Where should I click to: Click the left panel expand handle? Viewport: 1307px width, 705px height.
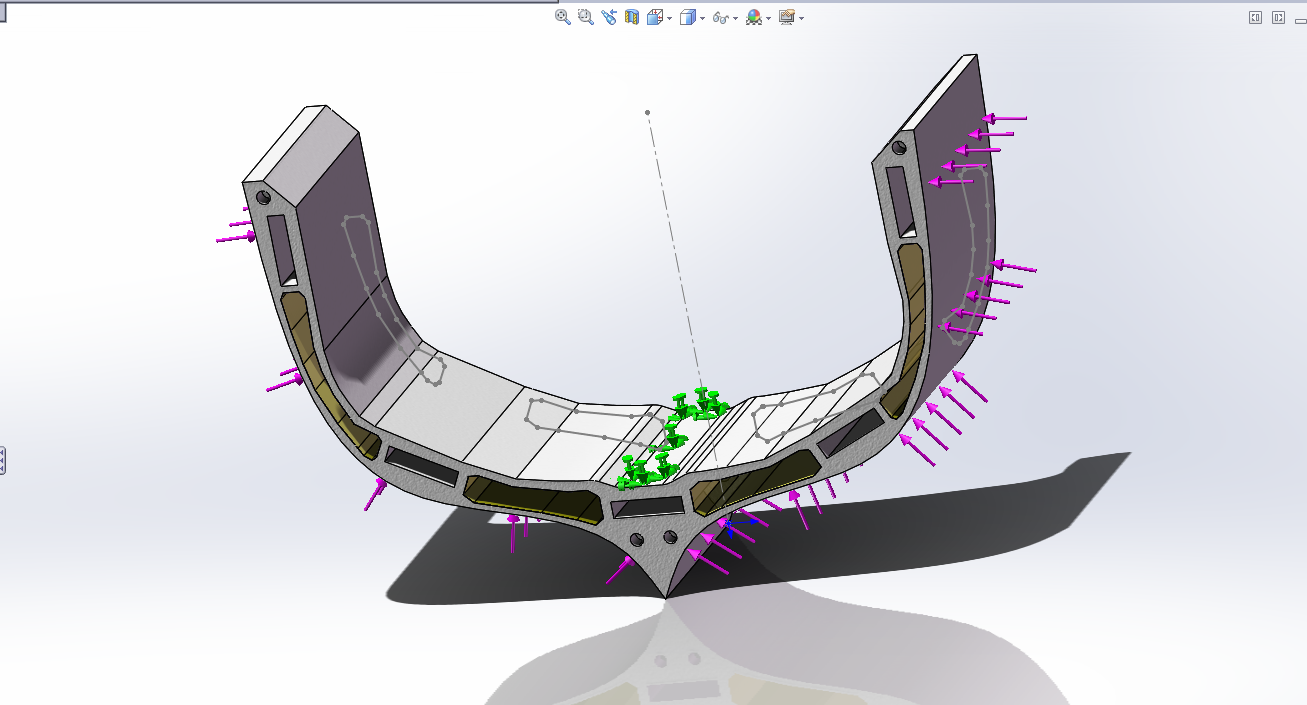[x=3, y=460]
